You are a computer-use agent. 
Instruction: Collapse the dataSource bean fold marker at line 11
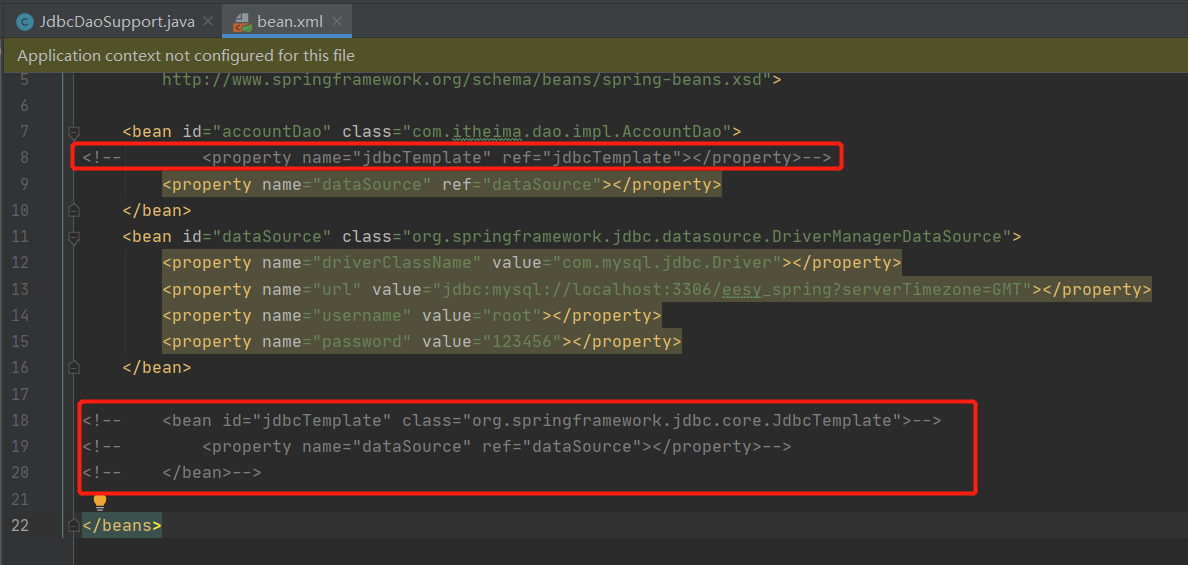point(73,236)
